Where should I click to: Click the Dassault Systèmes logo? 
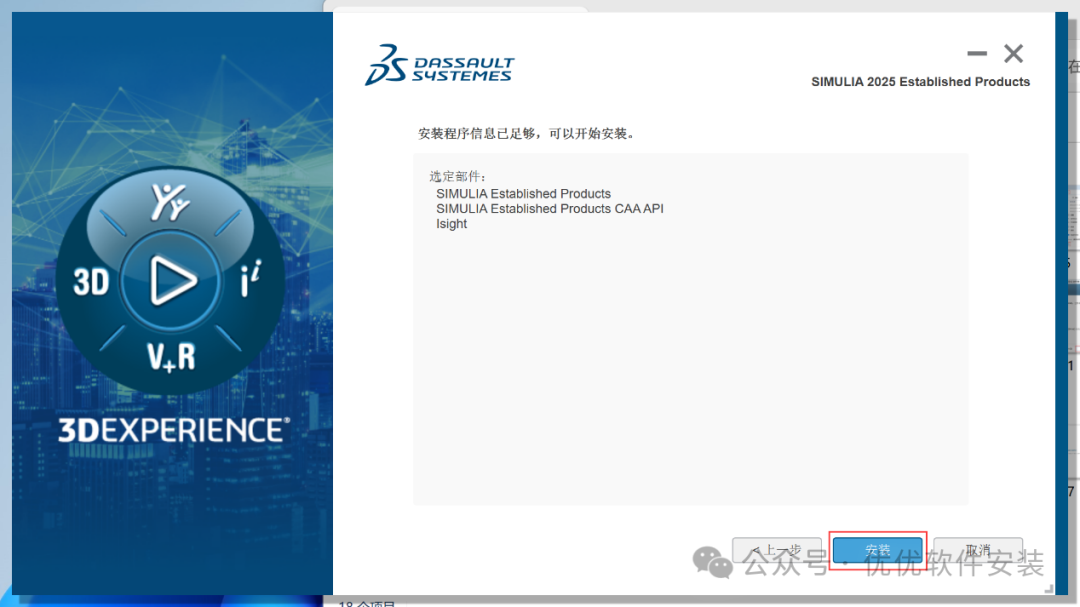coord(439,65)
